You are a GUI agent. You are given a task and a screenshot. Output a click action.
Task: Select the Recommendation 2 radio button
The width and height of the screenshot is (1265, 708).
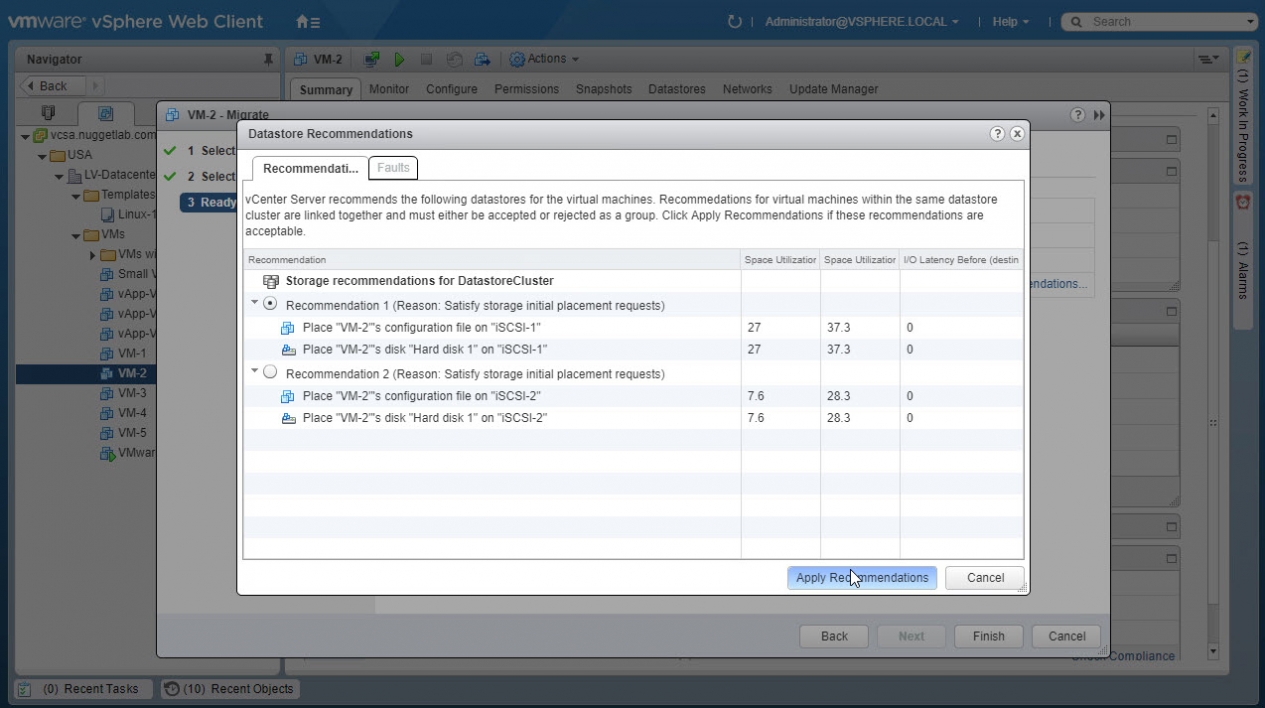point(270,373)
